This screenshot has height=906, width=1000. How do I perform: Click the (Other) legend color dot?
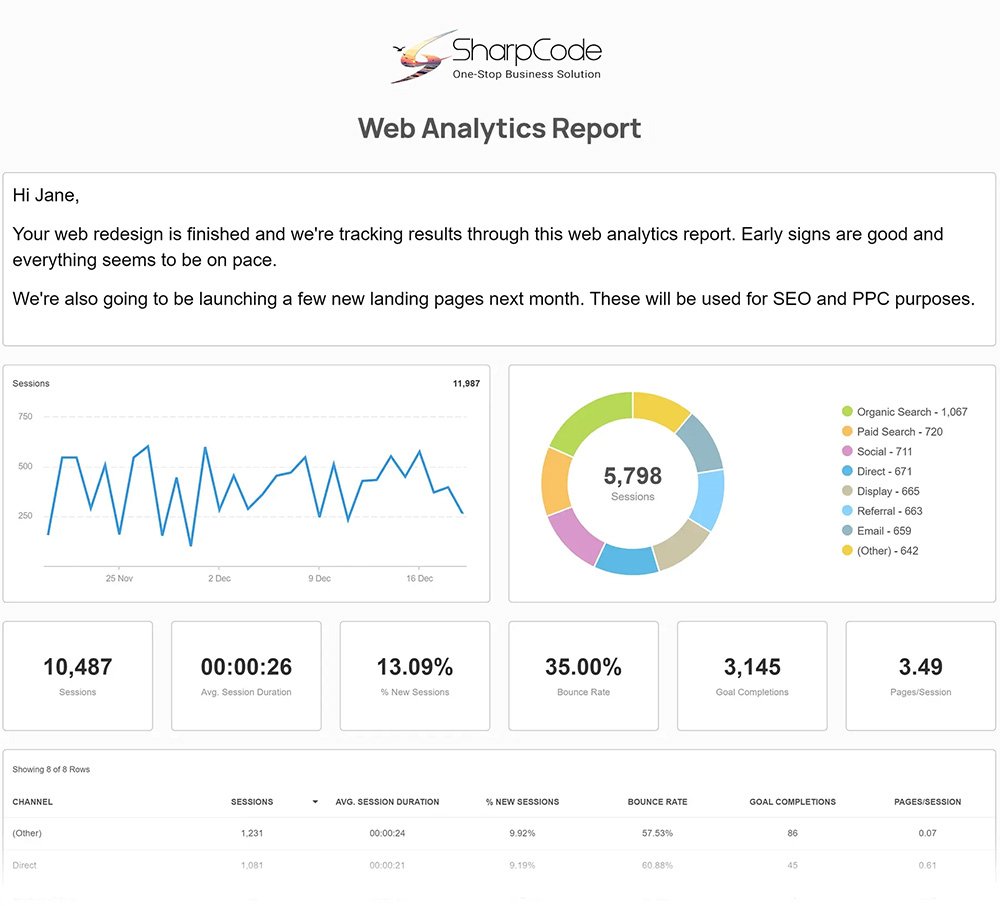[x=847, y=551]
